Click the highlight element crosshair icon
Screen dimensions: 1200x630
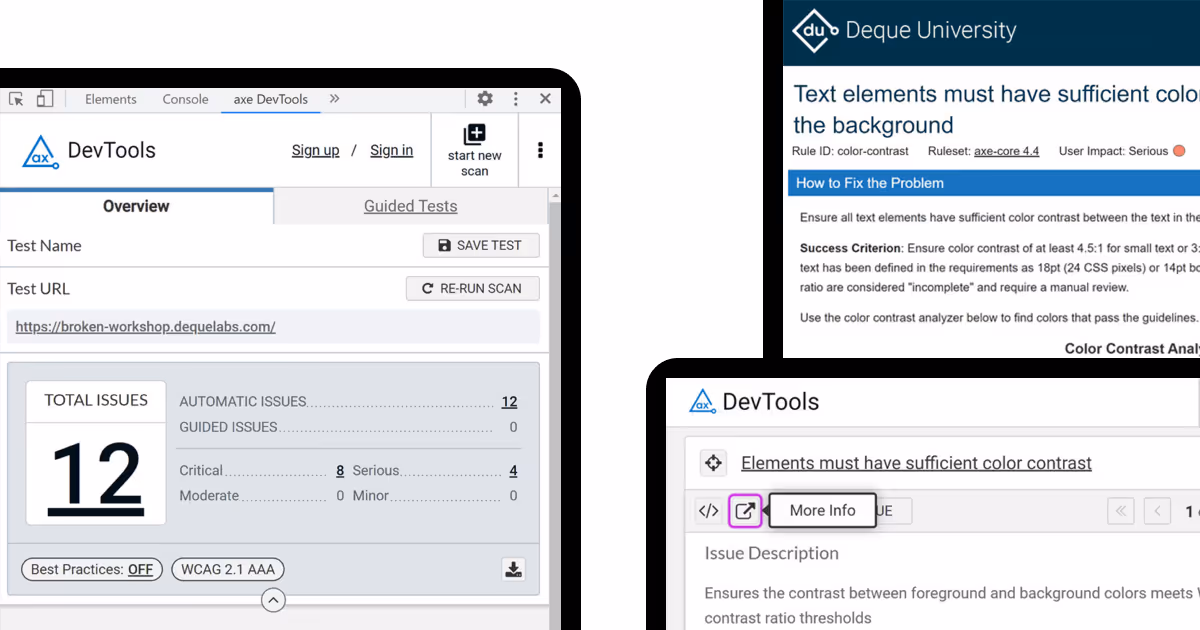coord(713,463)
